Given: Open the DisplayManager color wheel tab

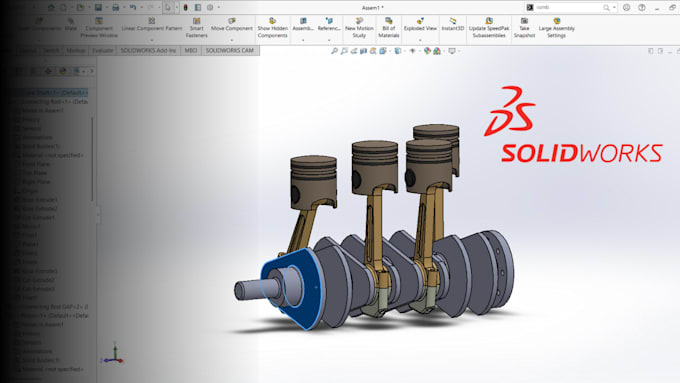Looking at the screenshot, I should point(63,71).
